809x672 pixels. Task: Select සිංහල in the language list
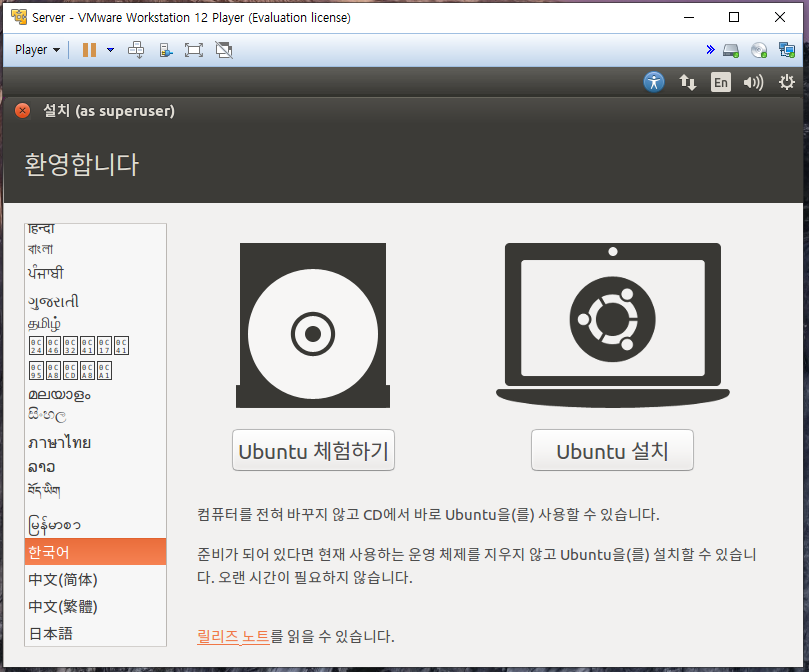tap(95, 415)
